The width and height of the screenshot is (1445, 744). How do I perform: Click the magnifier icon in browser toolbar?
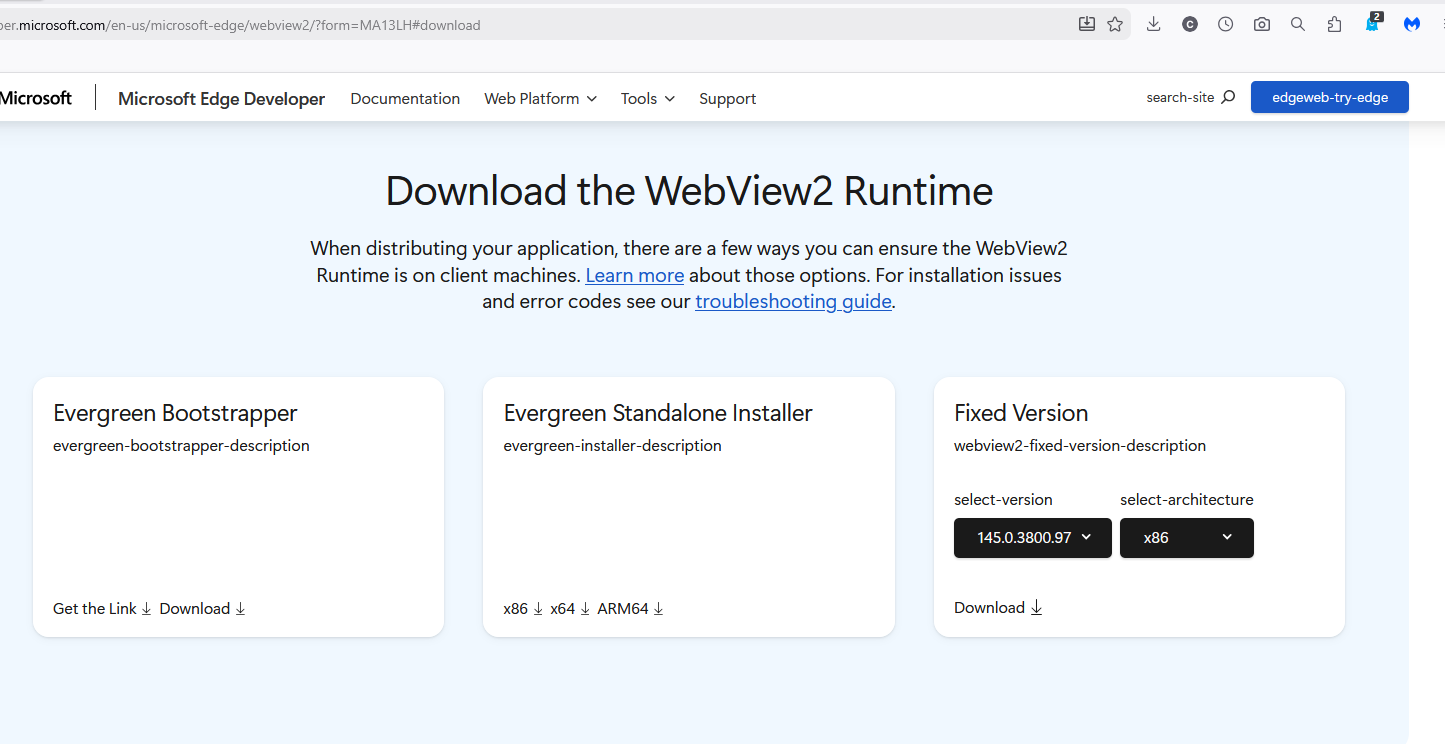[x=1297, y=25]
